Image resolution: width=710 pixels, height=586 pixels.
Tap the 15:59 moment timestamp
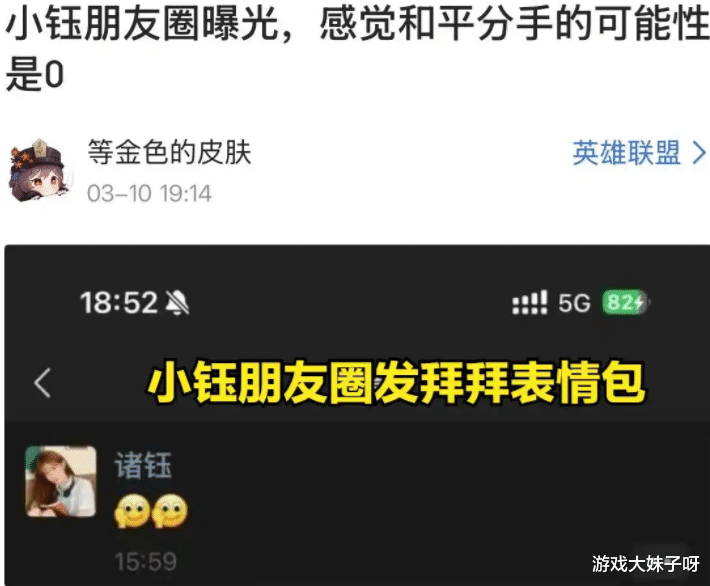point(145,562)
